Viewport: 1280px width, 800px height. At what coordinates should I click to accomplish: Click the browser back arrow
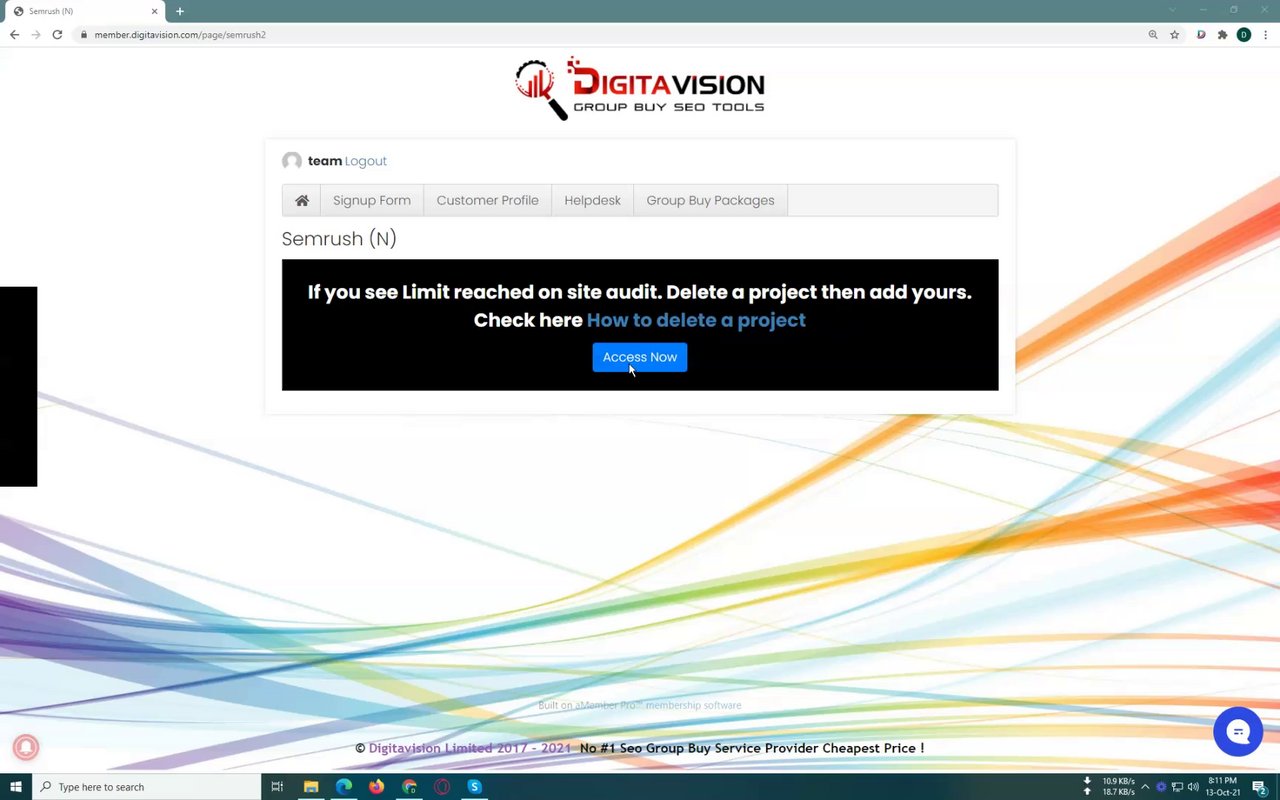pyautogui.click(x=14, y=34)
